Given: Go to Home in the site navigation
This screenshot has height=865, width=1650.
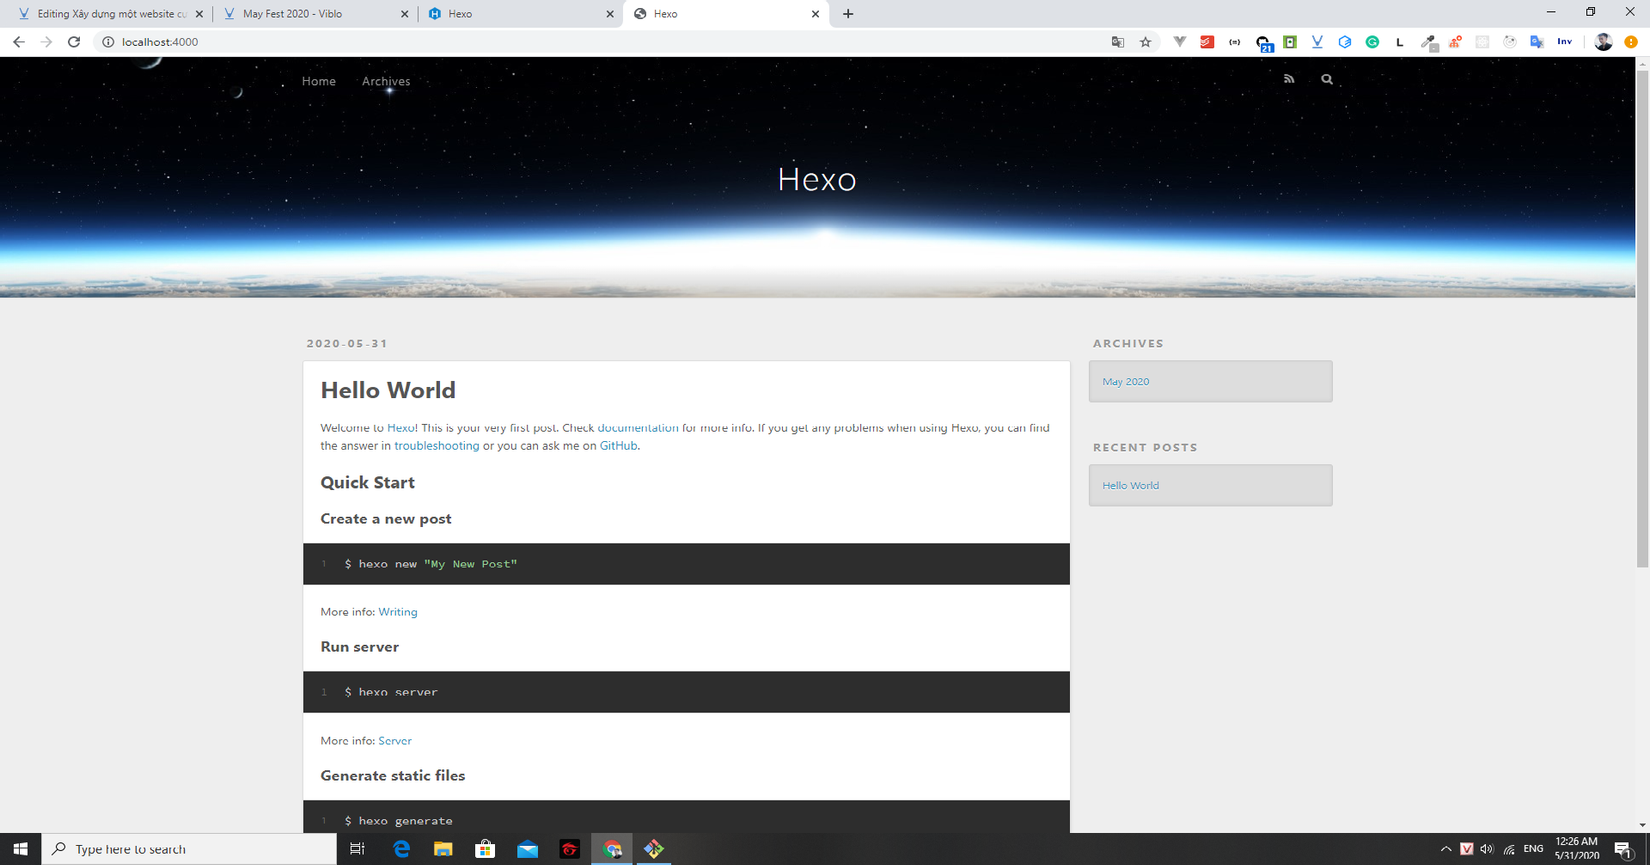Looking at the screenshot, I should coord(319,81).
